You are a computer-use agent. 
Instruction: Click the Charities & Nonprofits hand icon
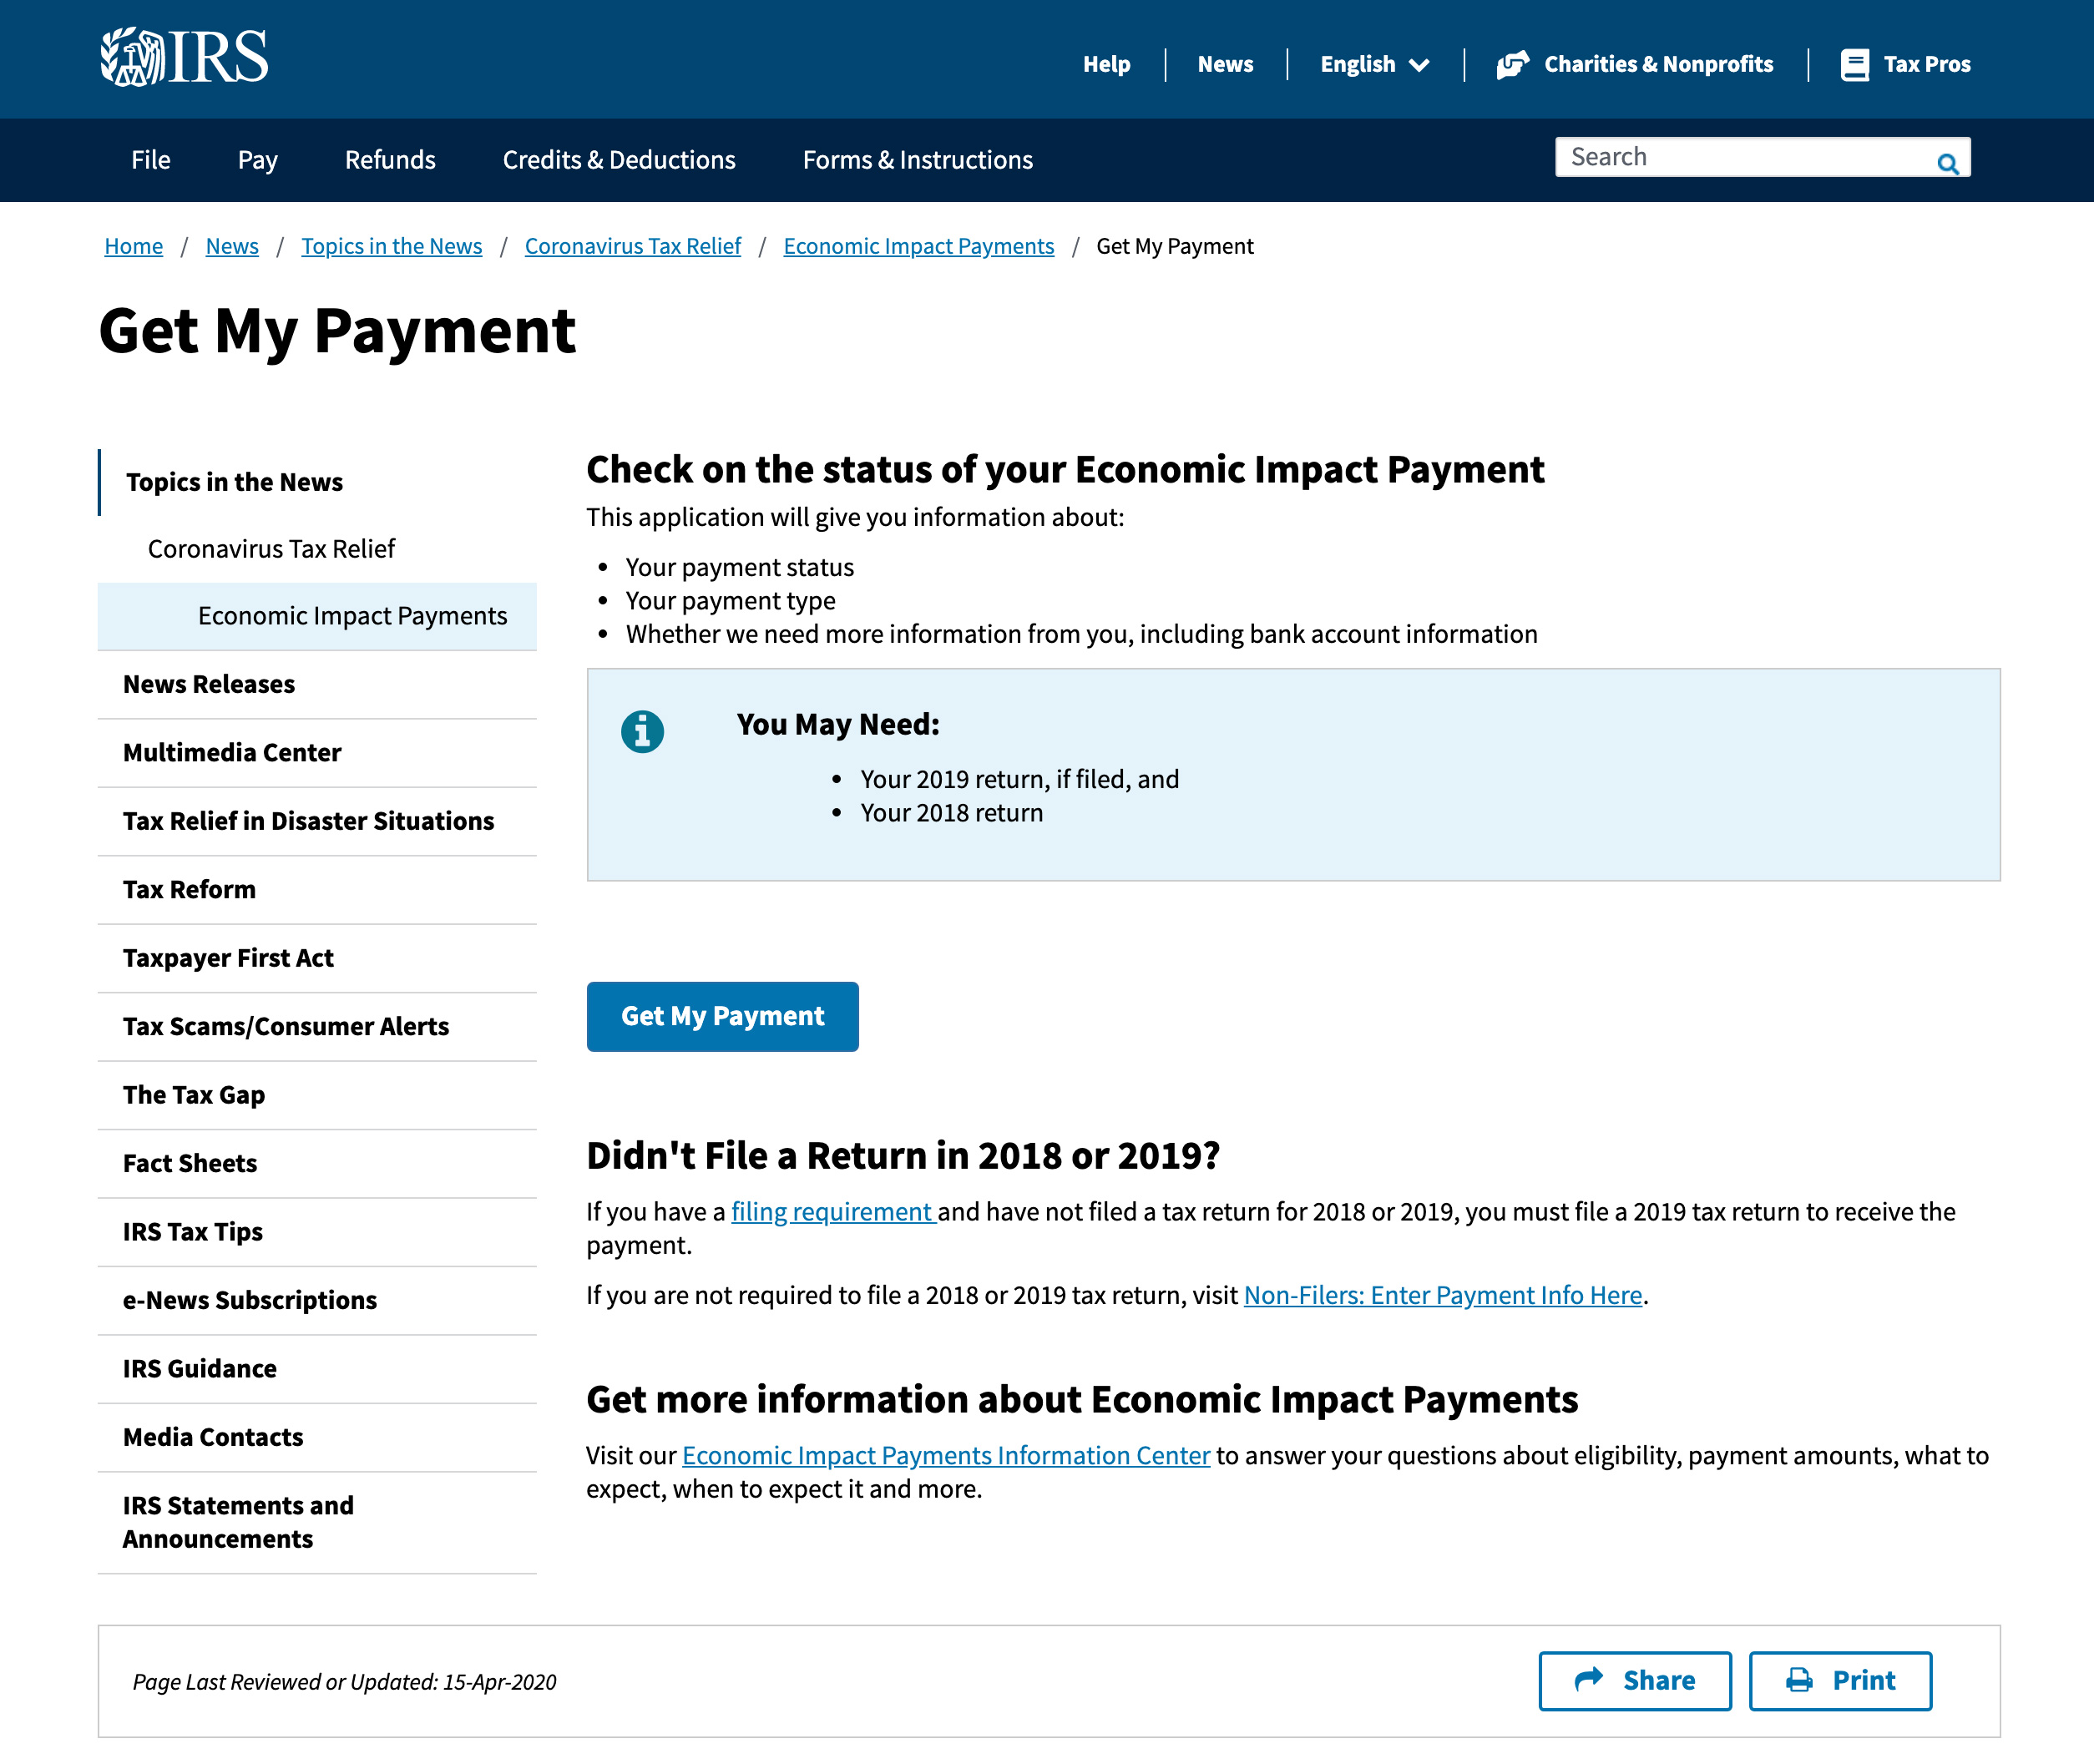point(1512,65)
